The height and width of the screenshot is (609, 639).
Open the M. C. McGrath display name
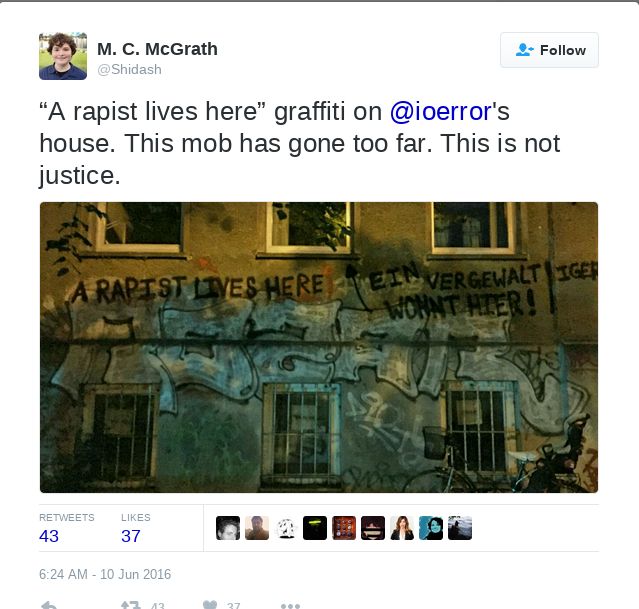pyautogui.click(x=157, y=49)
